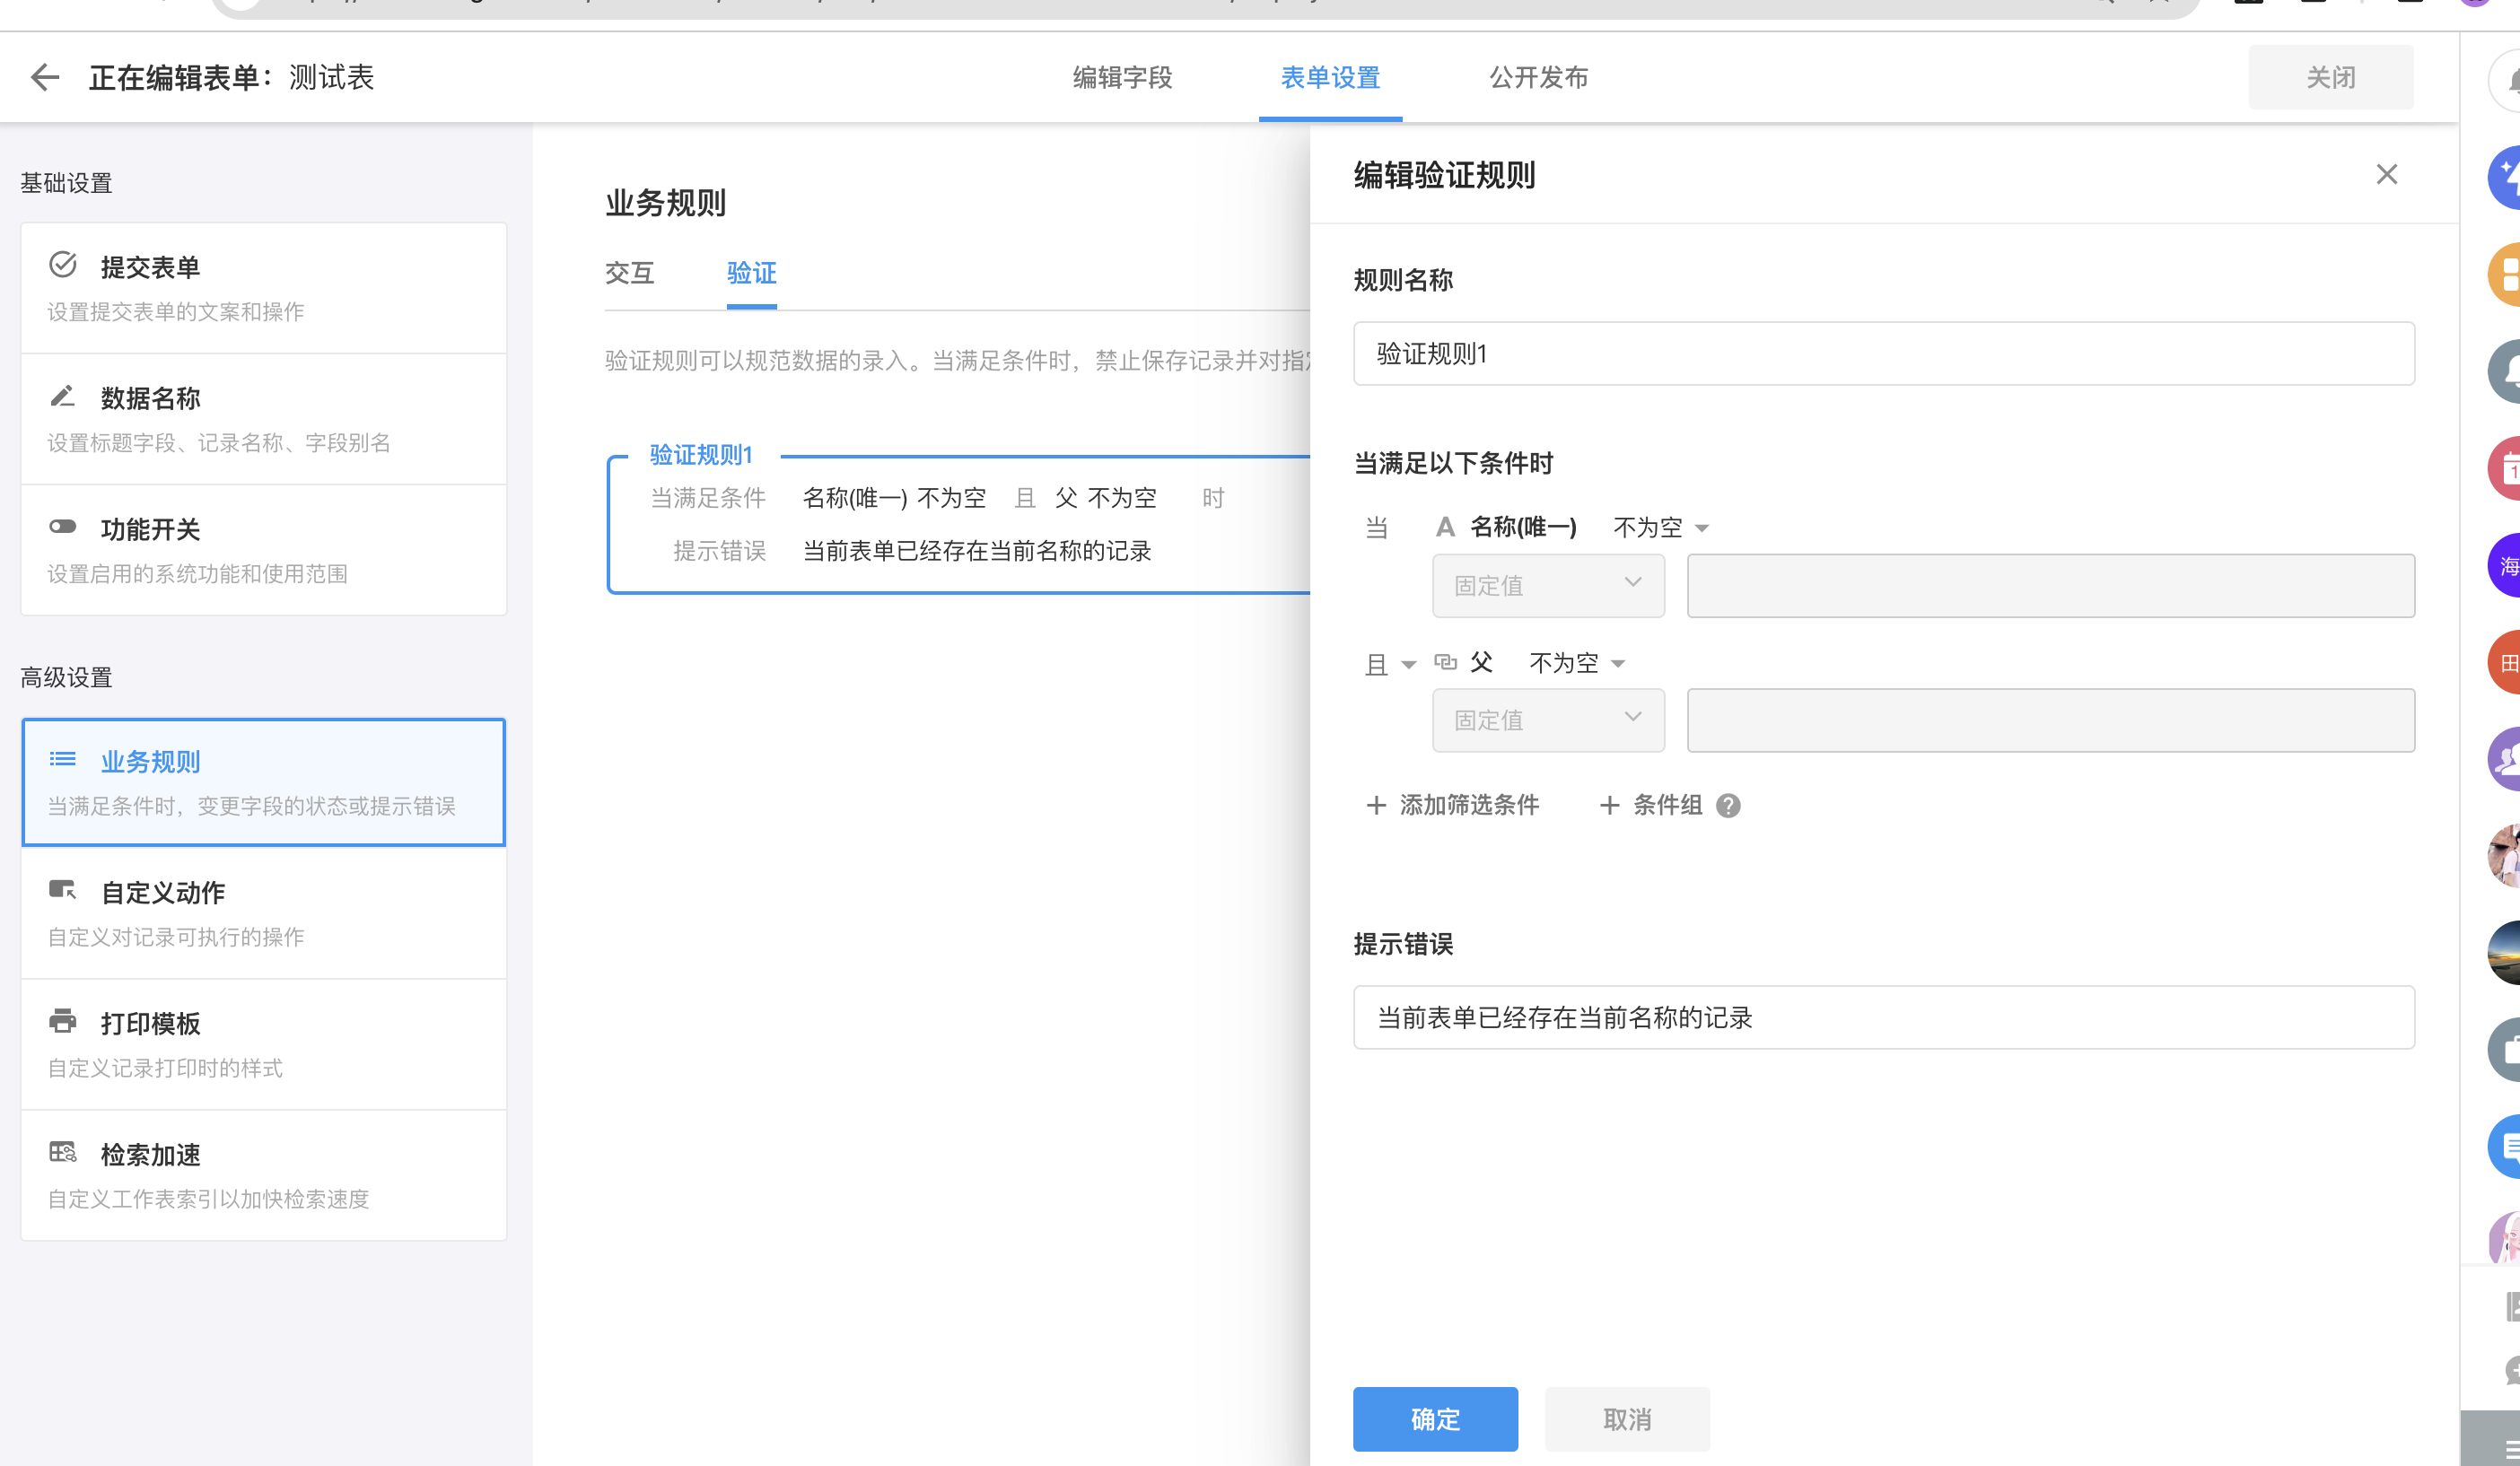Image resolution: width=2520 pixels, height=1466 pixels.
Task: Click the 规则名称 input field
Action: [x=1883, y=353]
